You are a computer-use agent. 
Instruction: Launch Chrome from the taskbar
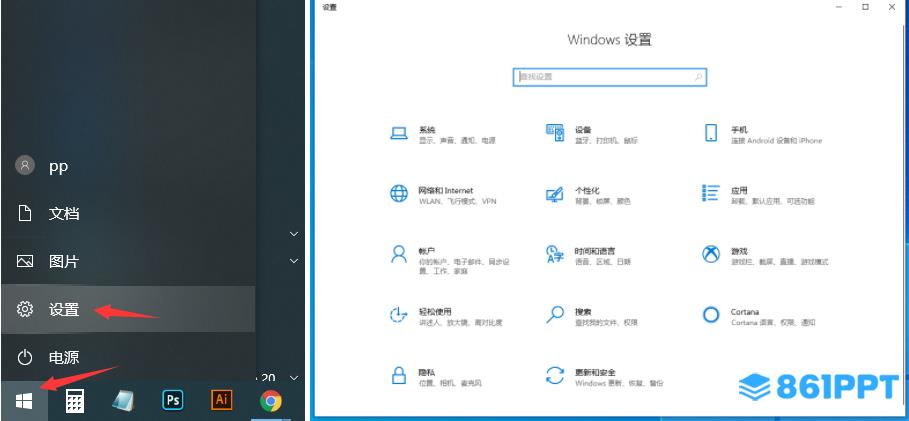[271, 401]
